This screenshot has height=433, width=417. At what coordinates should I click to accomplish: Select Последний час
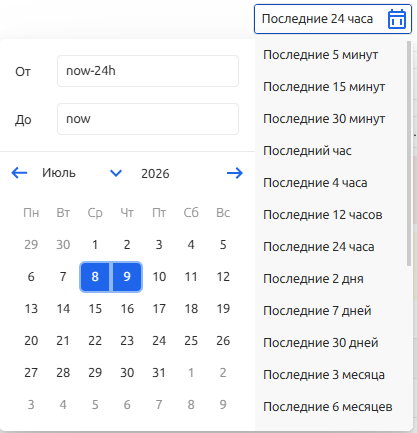[307, 151]
